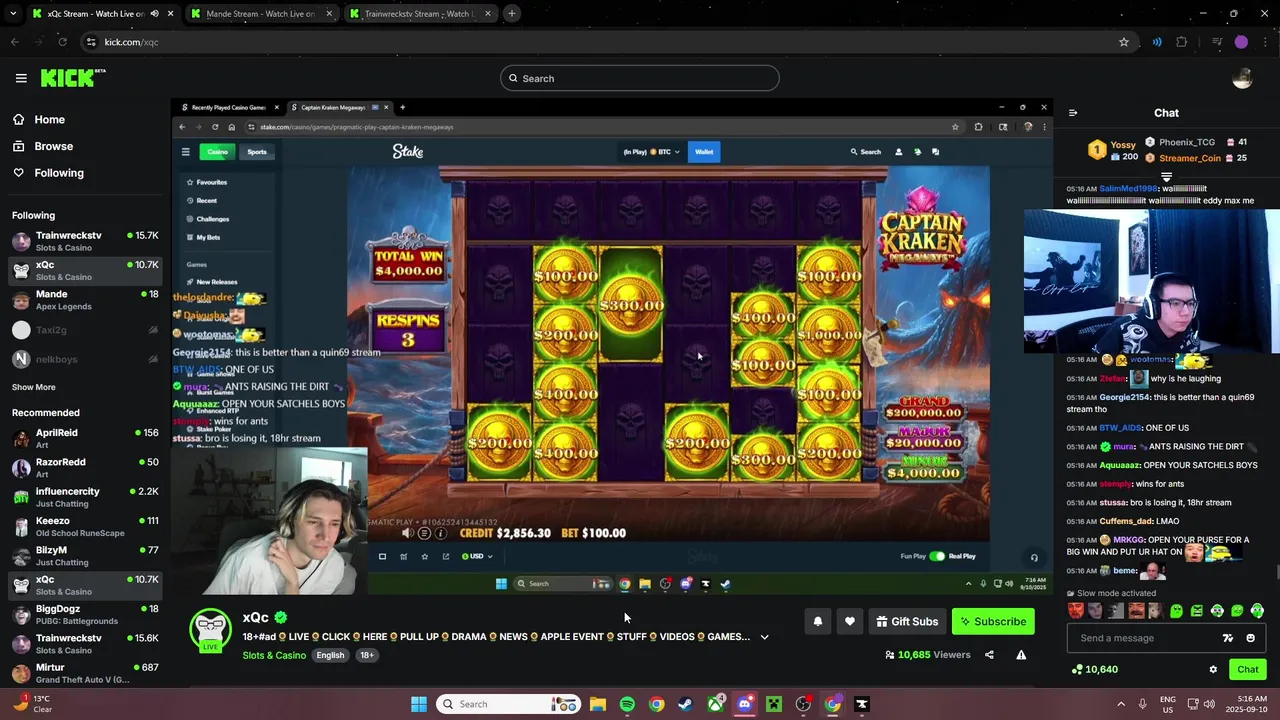Open influencercity in Recommended list
This screenshot has width=1280, height=720.
pyautogui.click(x=85, y=497)
